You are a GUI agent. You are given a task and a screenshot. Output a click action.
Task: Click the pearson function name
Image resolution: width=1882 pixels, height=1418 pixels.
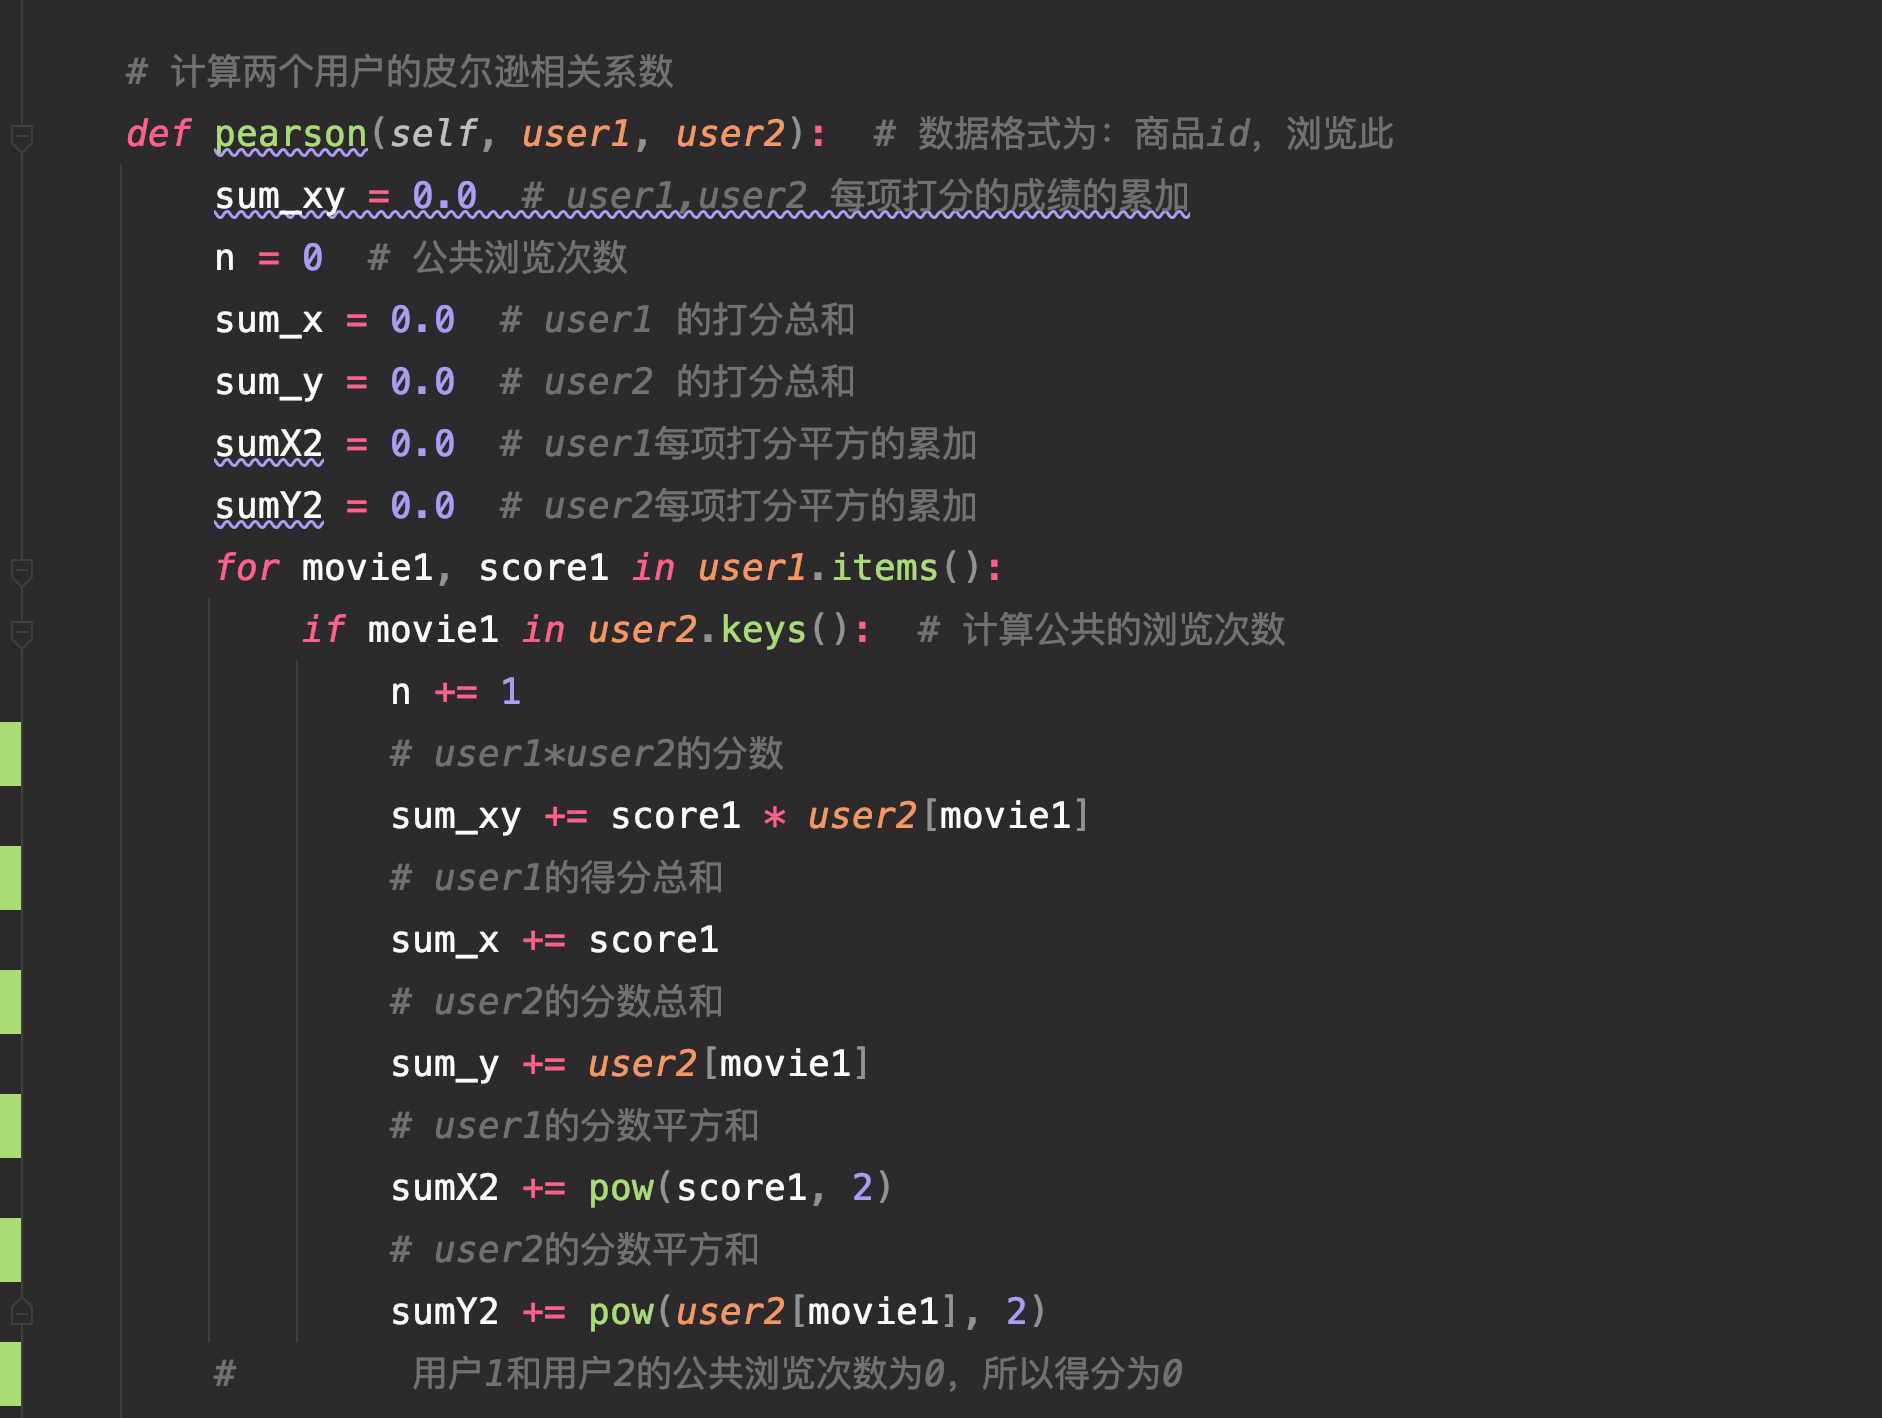(x=291, y=134)
